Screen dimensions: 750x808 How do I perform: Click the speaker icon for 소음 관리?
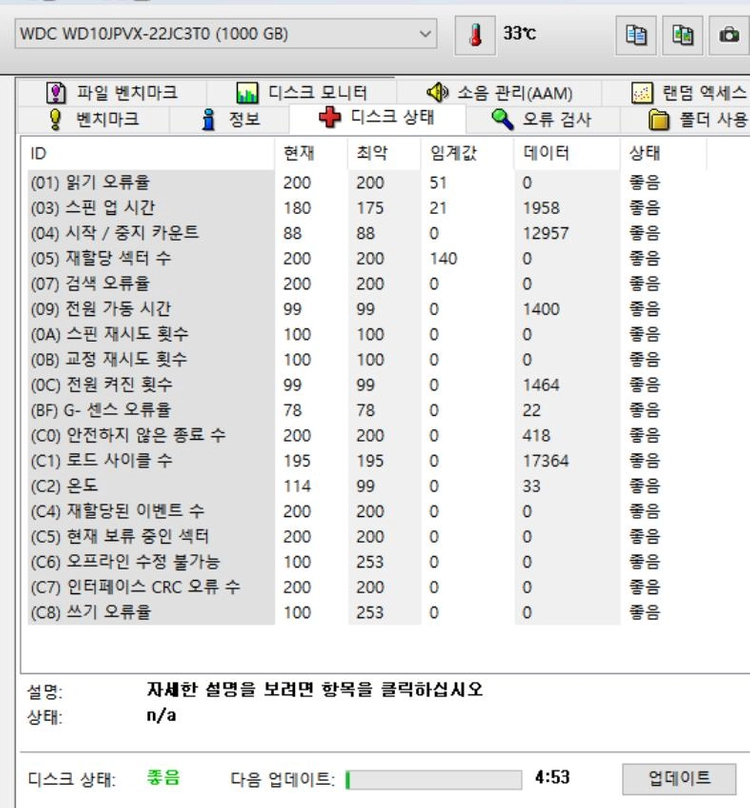[x=438, y=92]
